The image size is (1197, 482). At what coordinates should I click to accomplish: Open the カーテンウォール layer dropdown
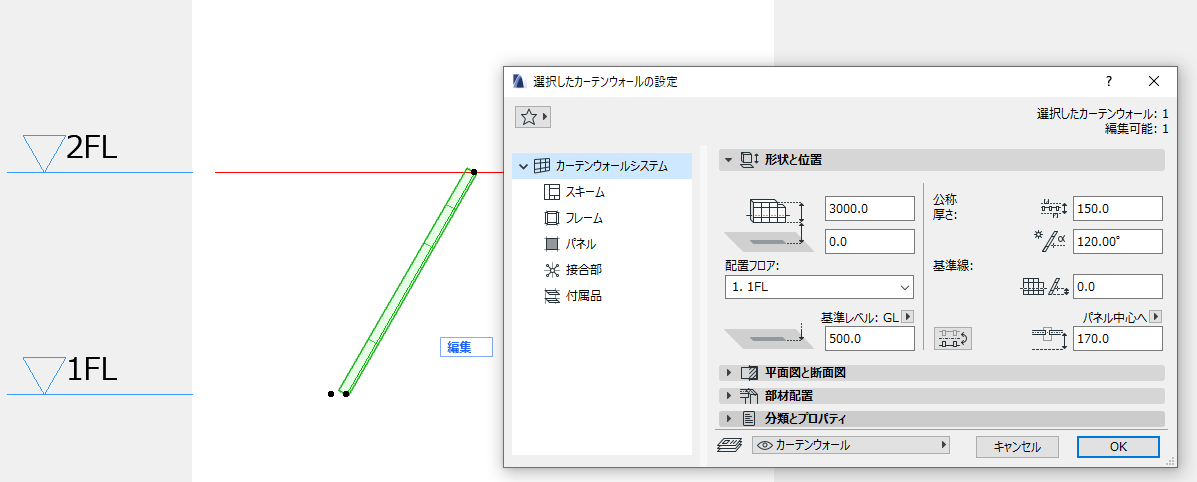[x=850, y=445]
